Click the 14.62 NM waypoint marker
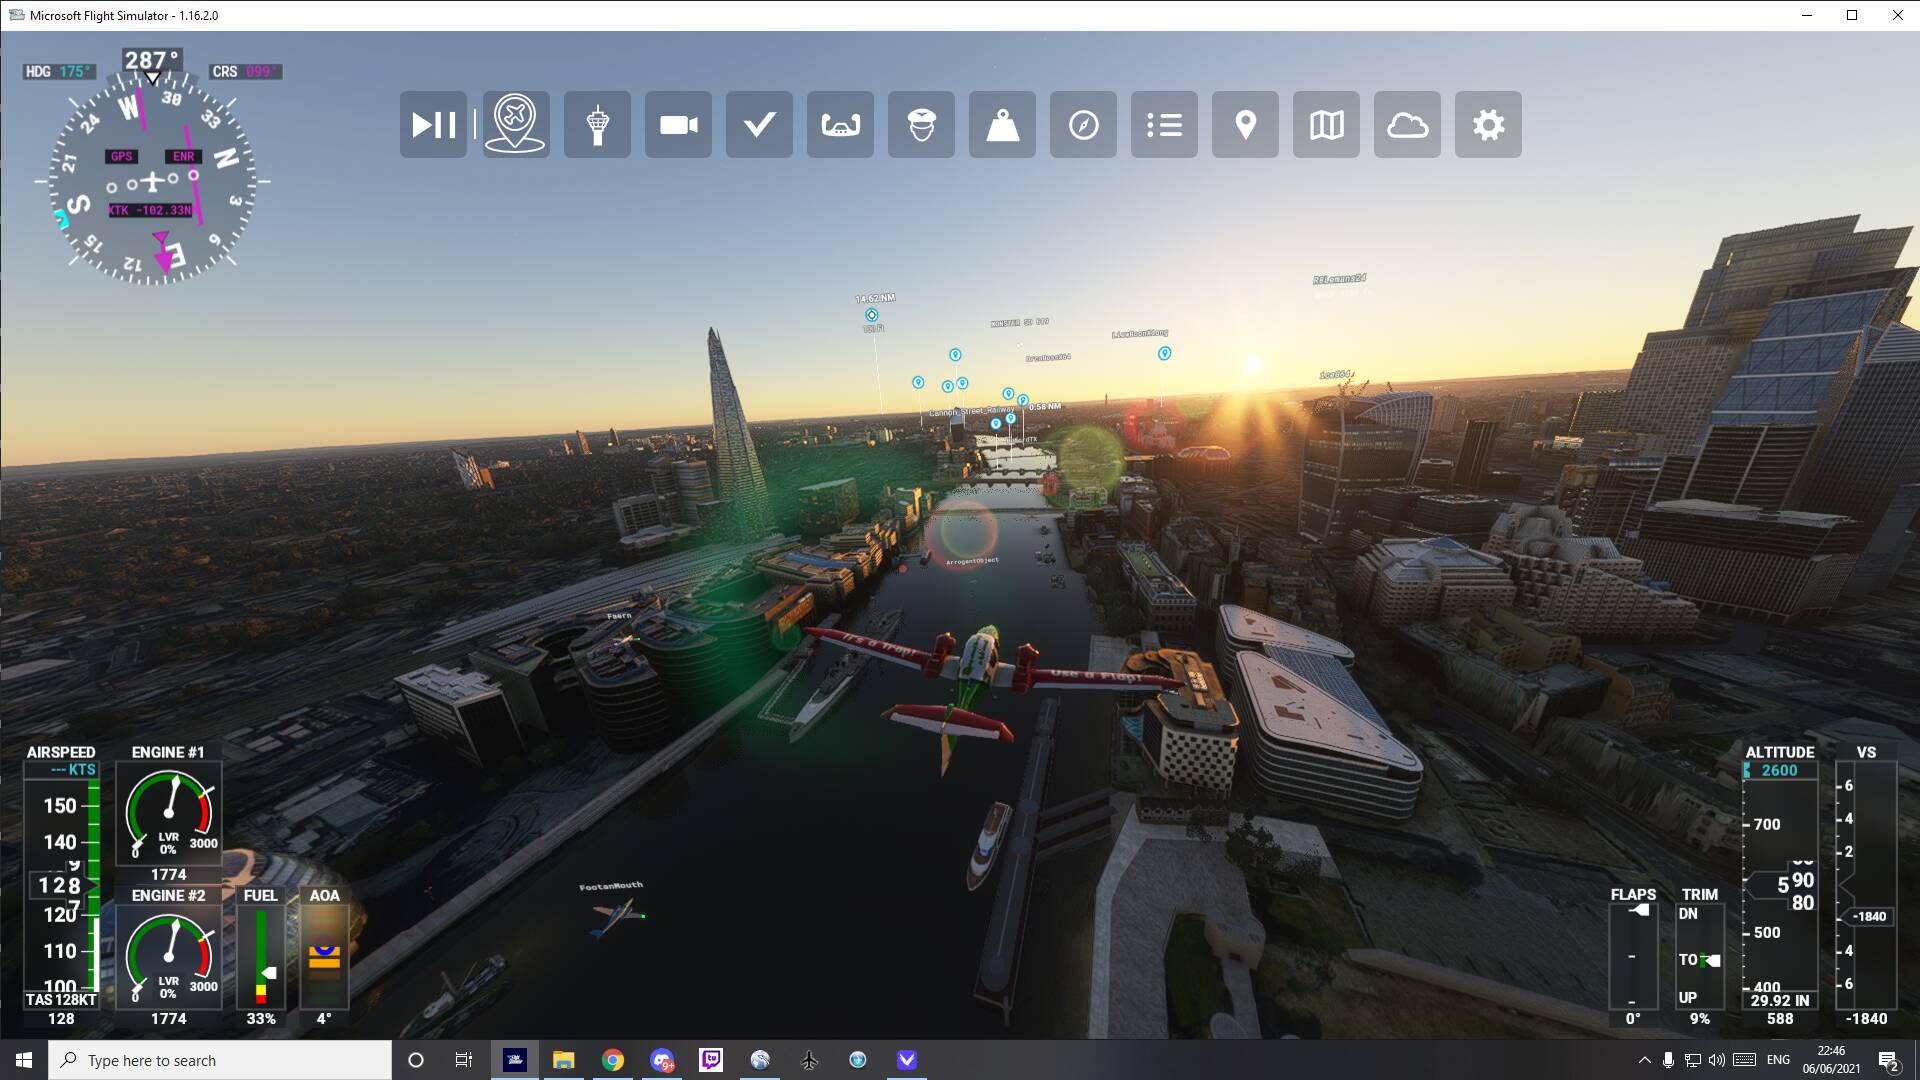The height and width of the screenshot is (1080, 1920). point(871,315)
